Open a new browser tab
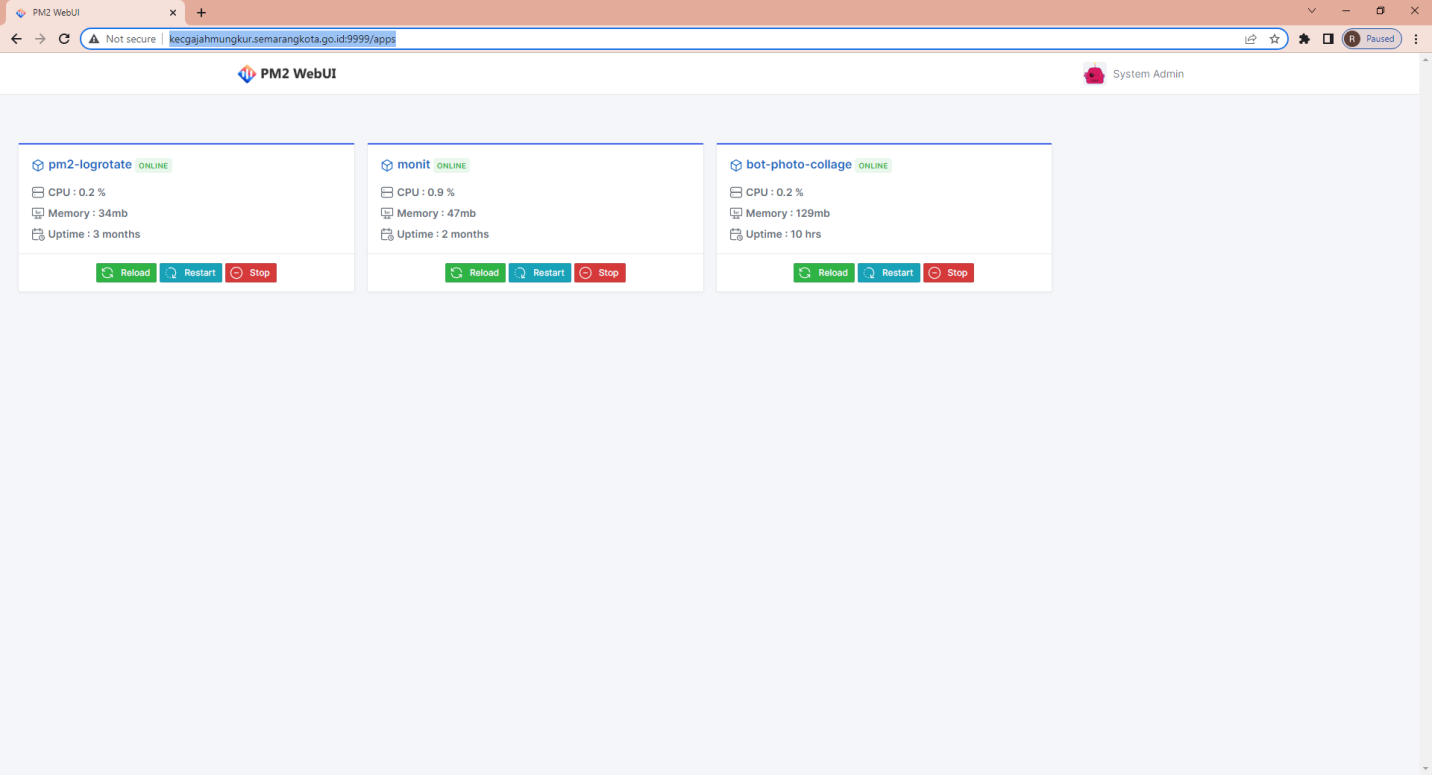Viewport: 1432px width, 775px height. coord(201,13)
